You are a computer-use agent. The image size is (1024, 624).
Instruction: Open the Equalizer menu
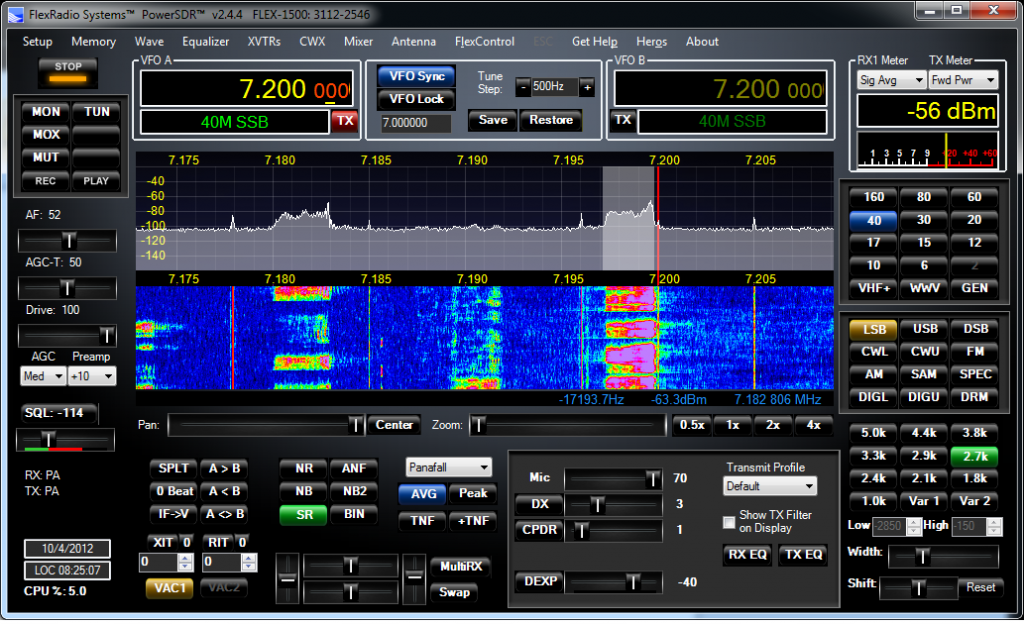[x=206, y=42]
